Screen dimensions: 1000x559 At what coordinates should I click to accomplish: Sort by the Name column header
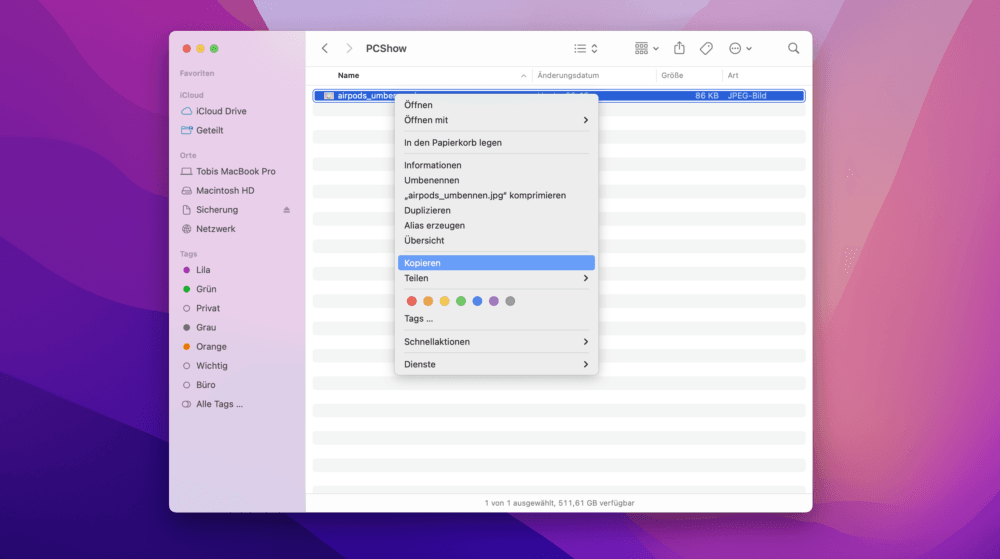348,75
